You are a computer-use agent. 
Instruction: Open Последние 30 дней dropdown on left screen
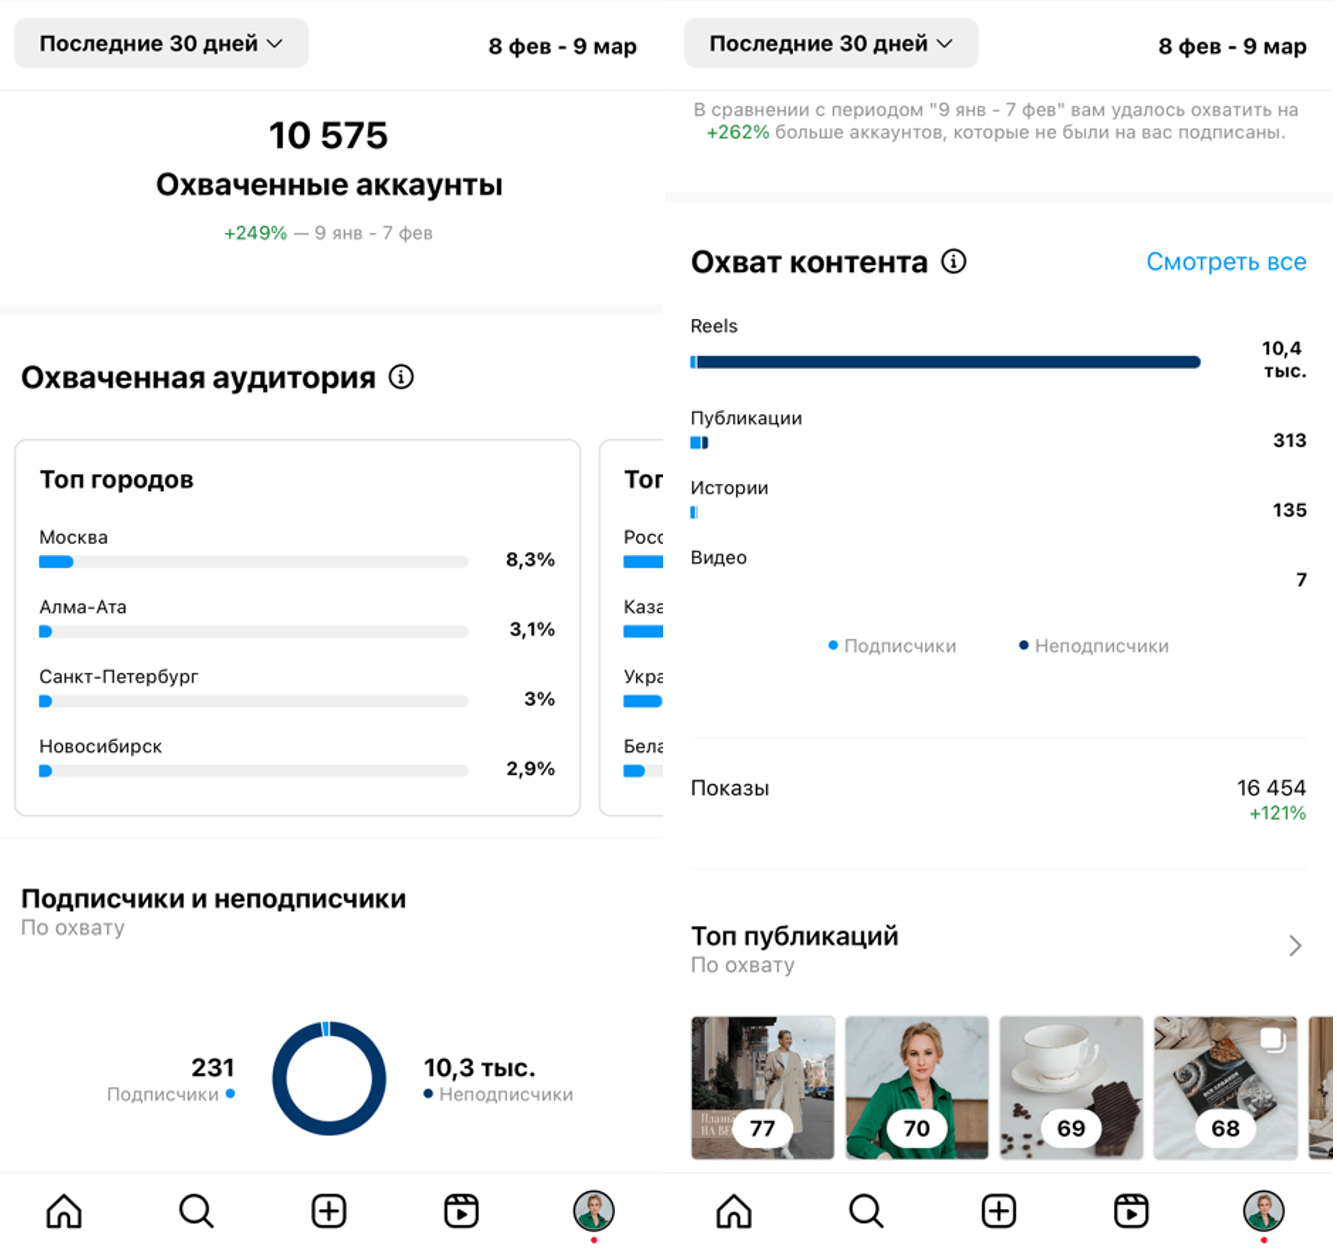161,44
